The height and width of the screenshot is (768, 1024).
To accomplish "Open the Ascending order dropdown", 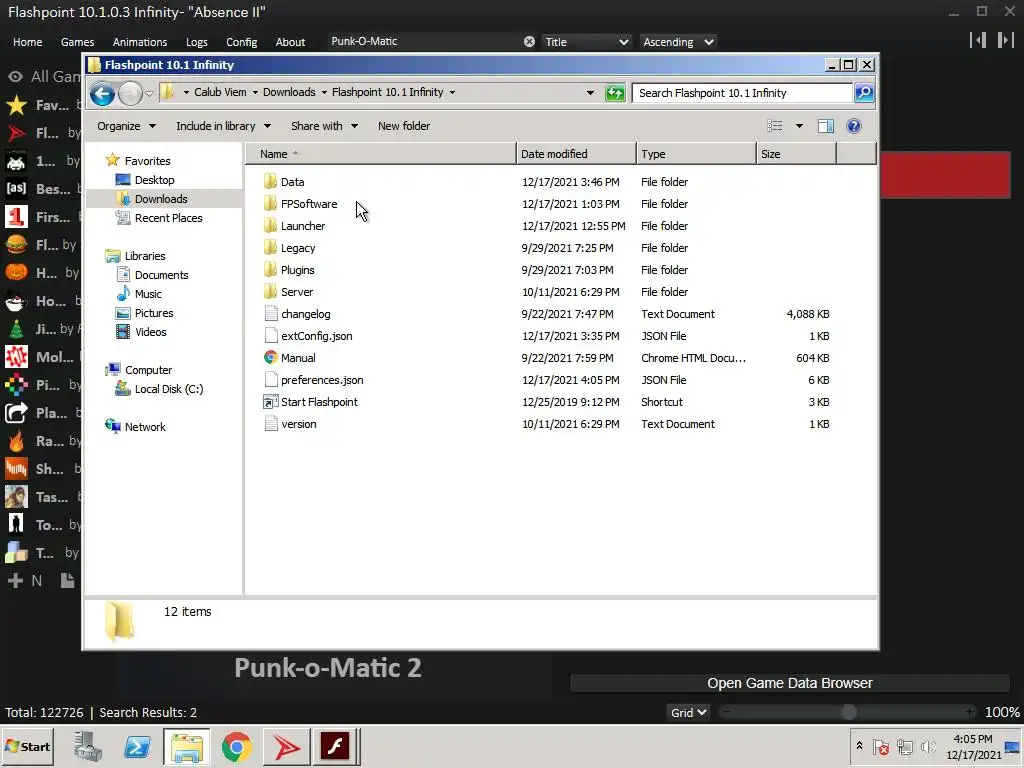I will pos(677,42).
